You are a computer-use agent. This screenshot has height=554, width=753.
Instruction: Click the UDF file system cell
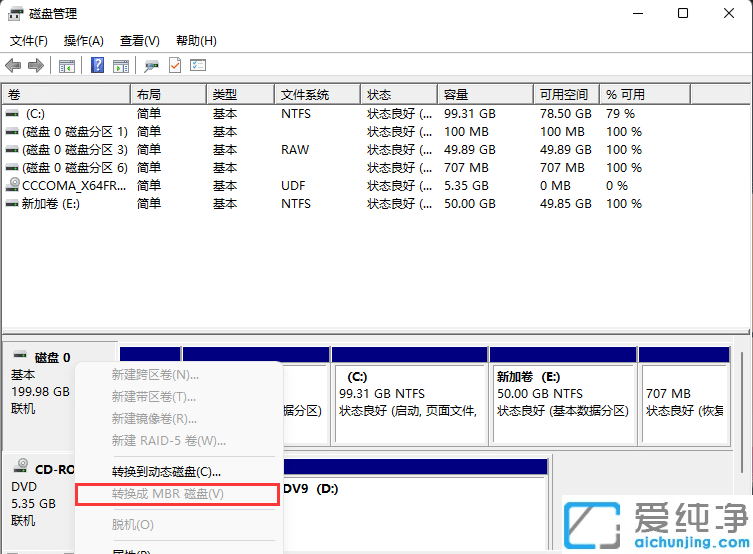pos(293,186)
